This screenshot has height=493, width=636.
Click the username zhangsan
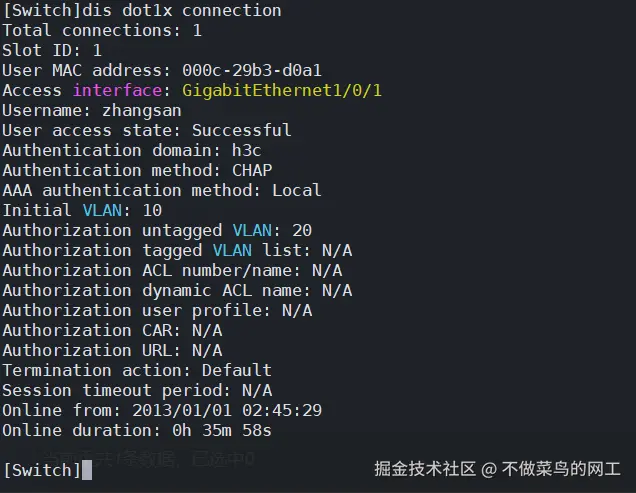point(142,110)
